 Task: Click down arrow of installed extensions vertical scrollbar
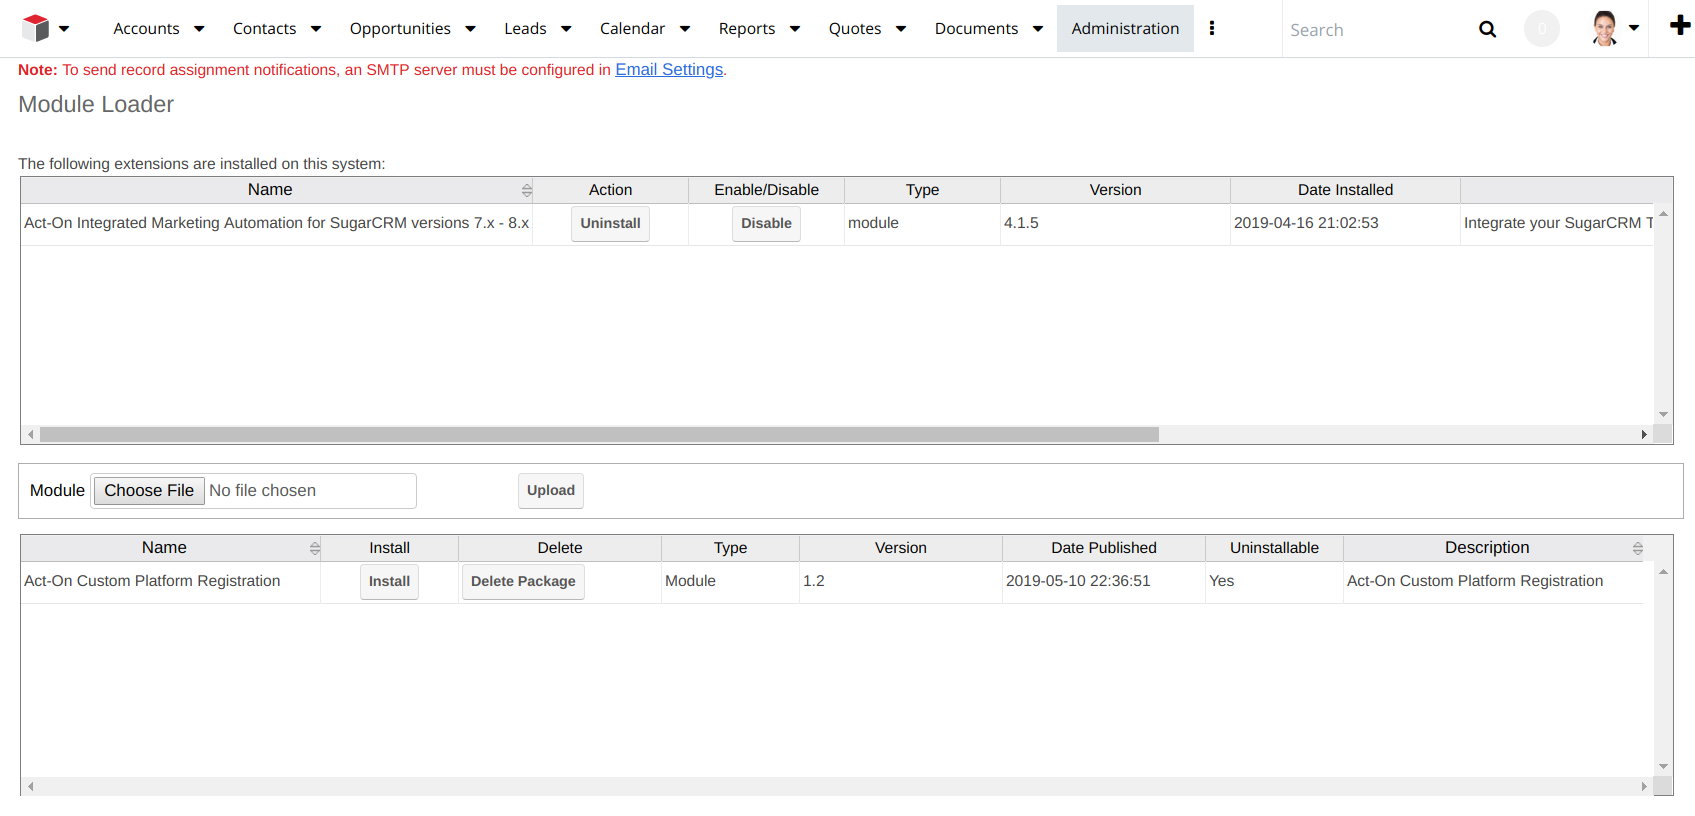1663,414
